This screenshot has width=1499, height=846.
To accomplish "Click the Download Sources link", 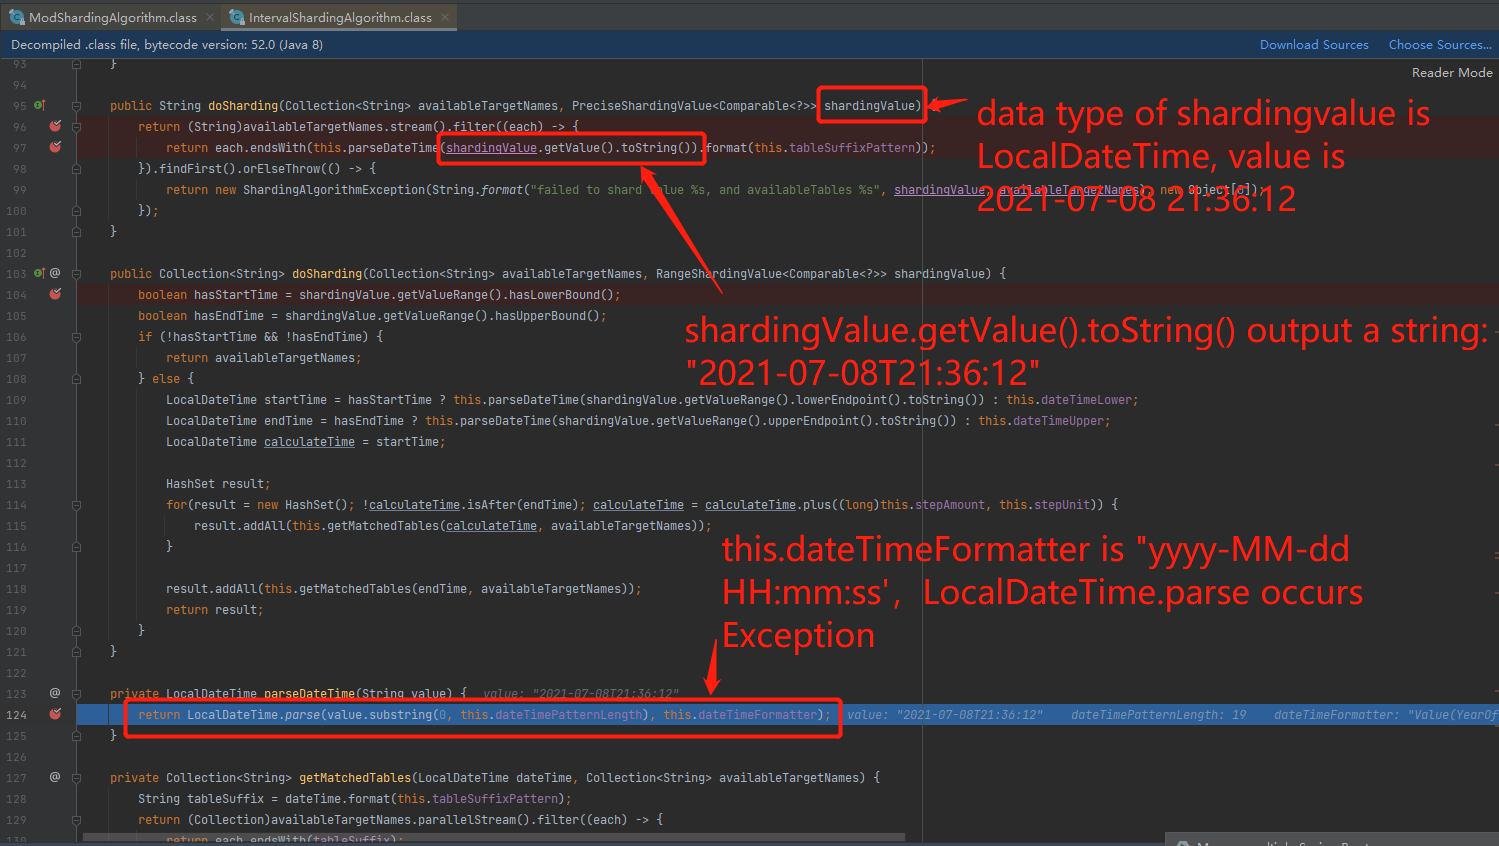I will (x=1314, y=44).
